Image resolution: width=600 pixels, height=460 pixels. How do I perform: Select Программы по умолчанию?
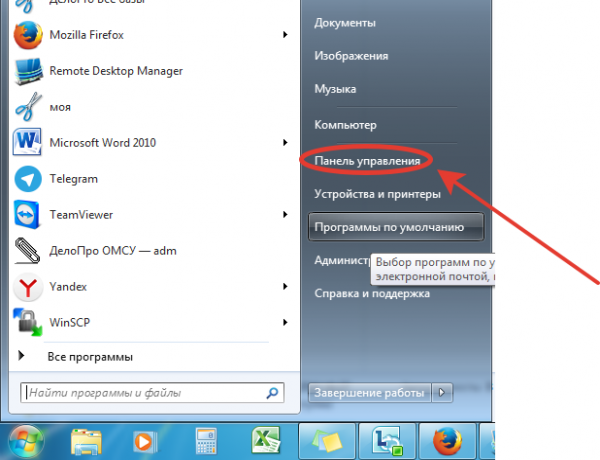click(396, 227)
